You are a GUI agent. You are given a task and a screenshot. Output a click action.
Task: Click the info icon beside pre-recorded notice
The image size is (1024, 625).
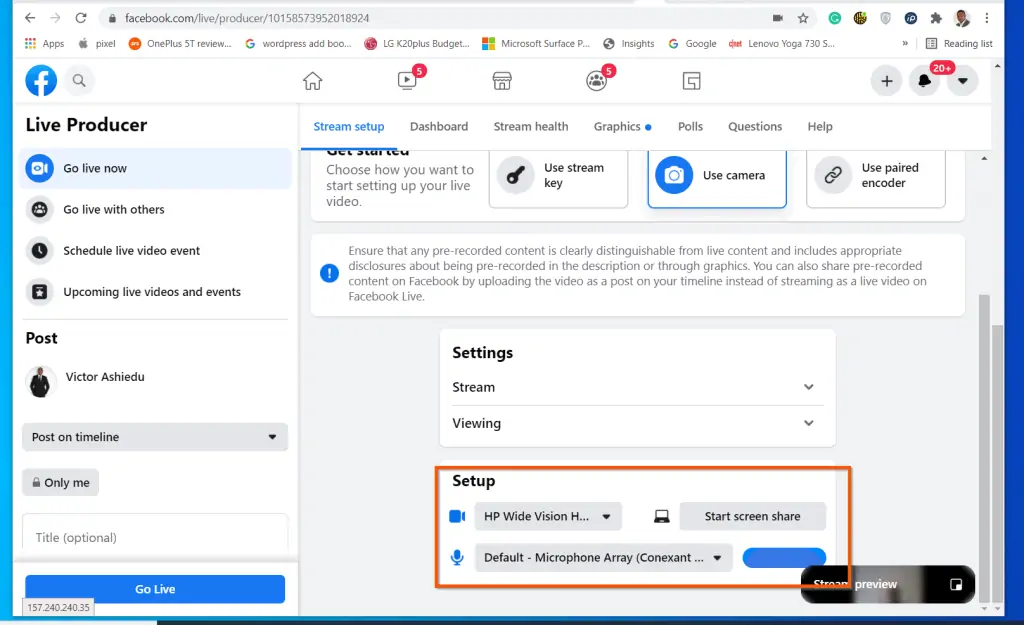click(x=329, y=273)
